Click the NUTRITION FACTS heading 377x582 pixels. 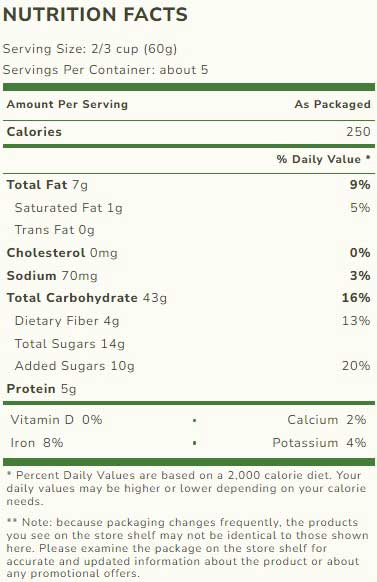click(95, 15)
